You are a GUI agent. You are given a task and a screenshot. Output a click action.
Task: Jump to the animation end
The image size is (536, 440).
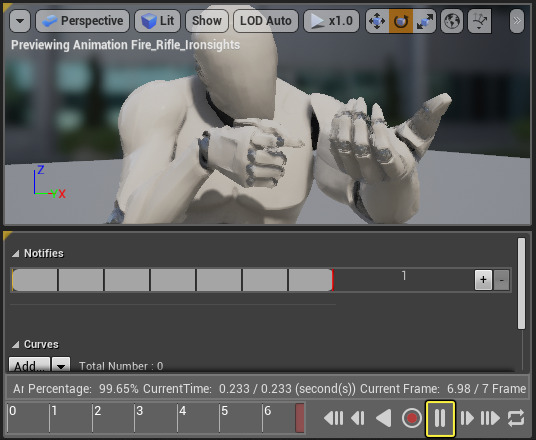[490, 418]
